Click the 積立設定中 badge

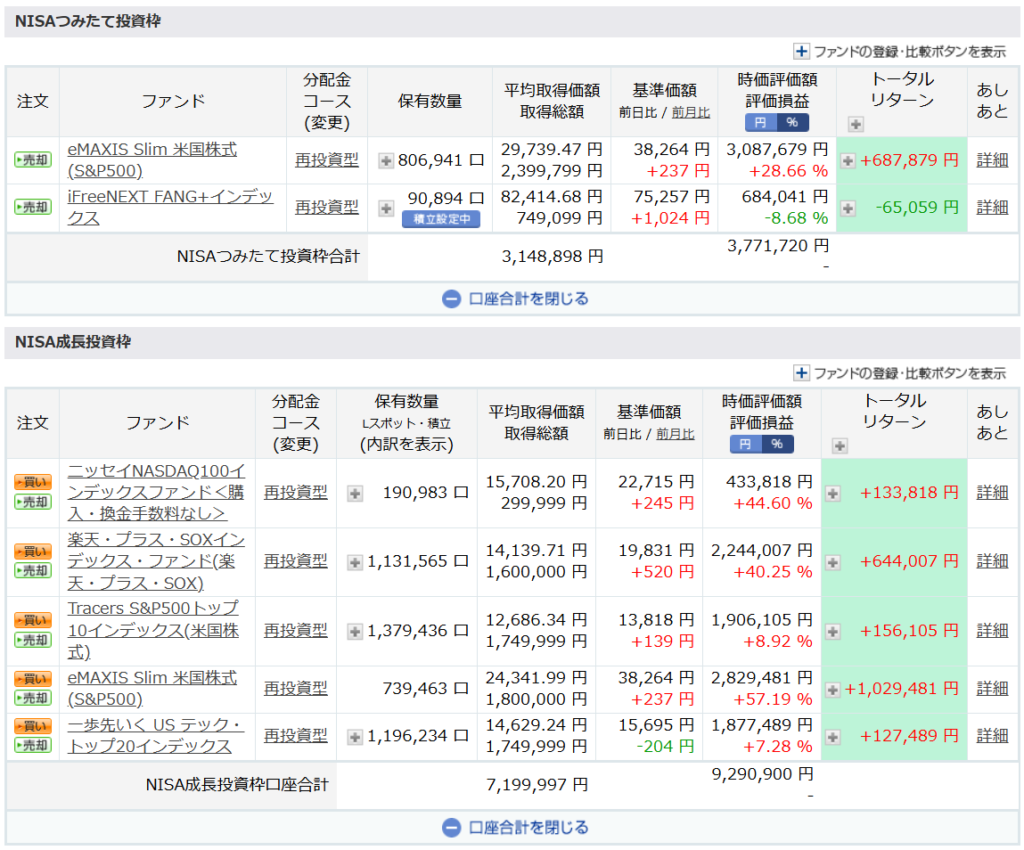442,219
